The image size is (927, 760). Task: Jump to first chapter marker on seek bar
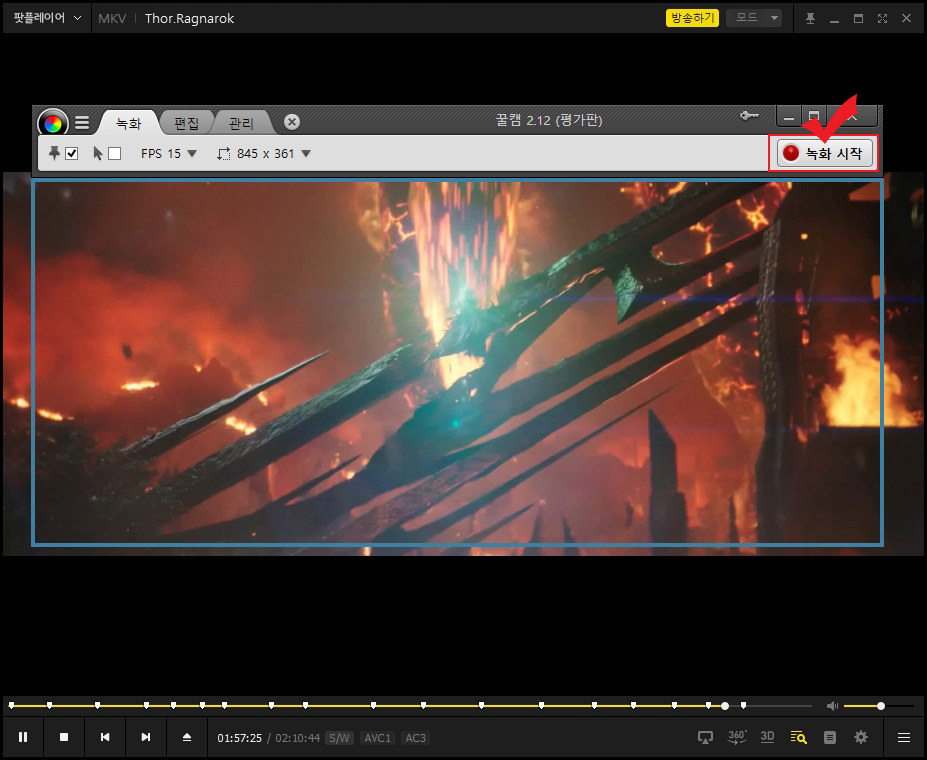pos(11,705)
